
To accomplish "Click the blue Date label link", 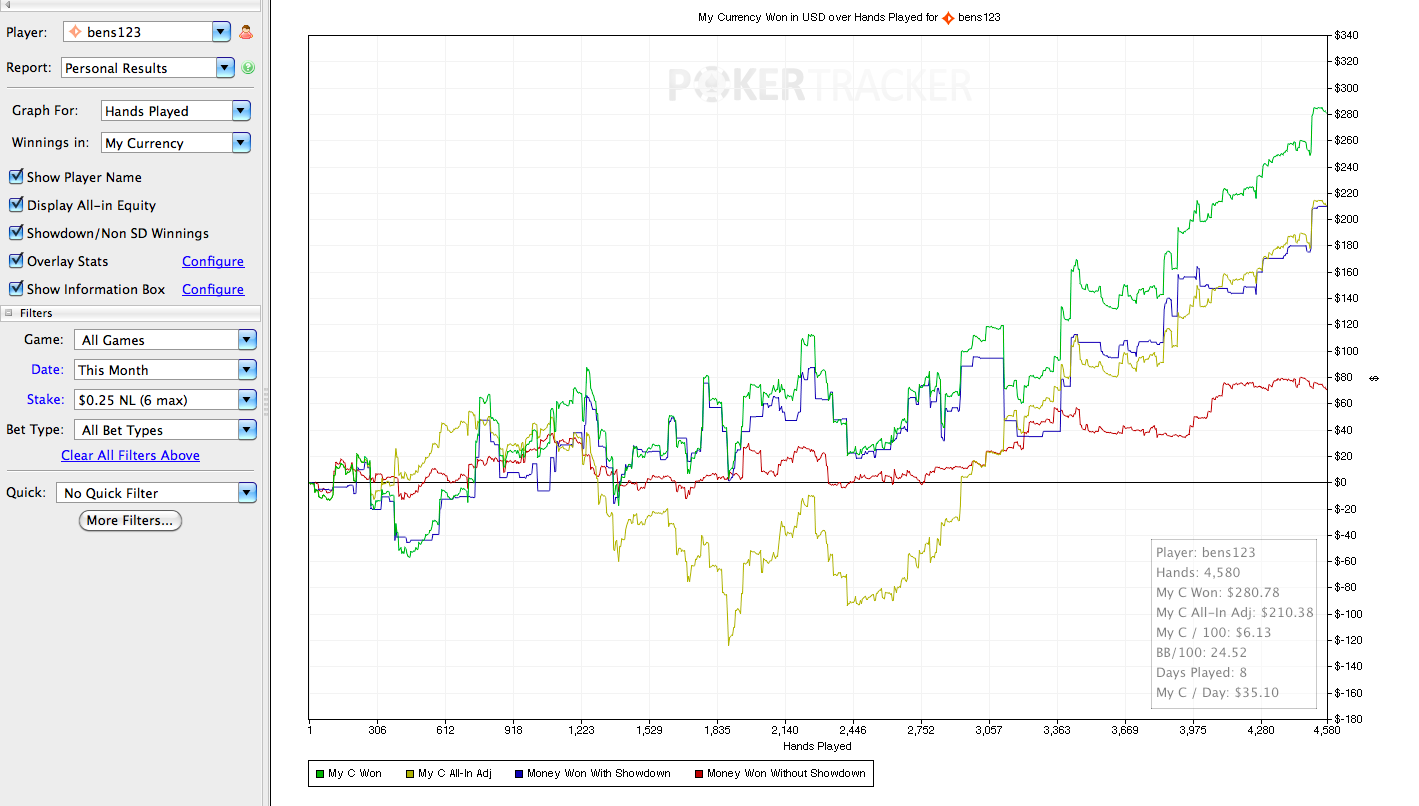I will [x=47, y=370].
